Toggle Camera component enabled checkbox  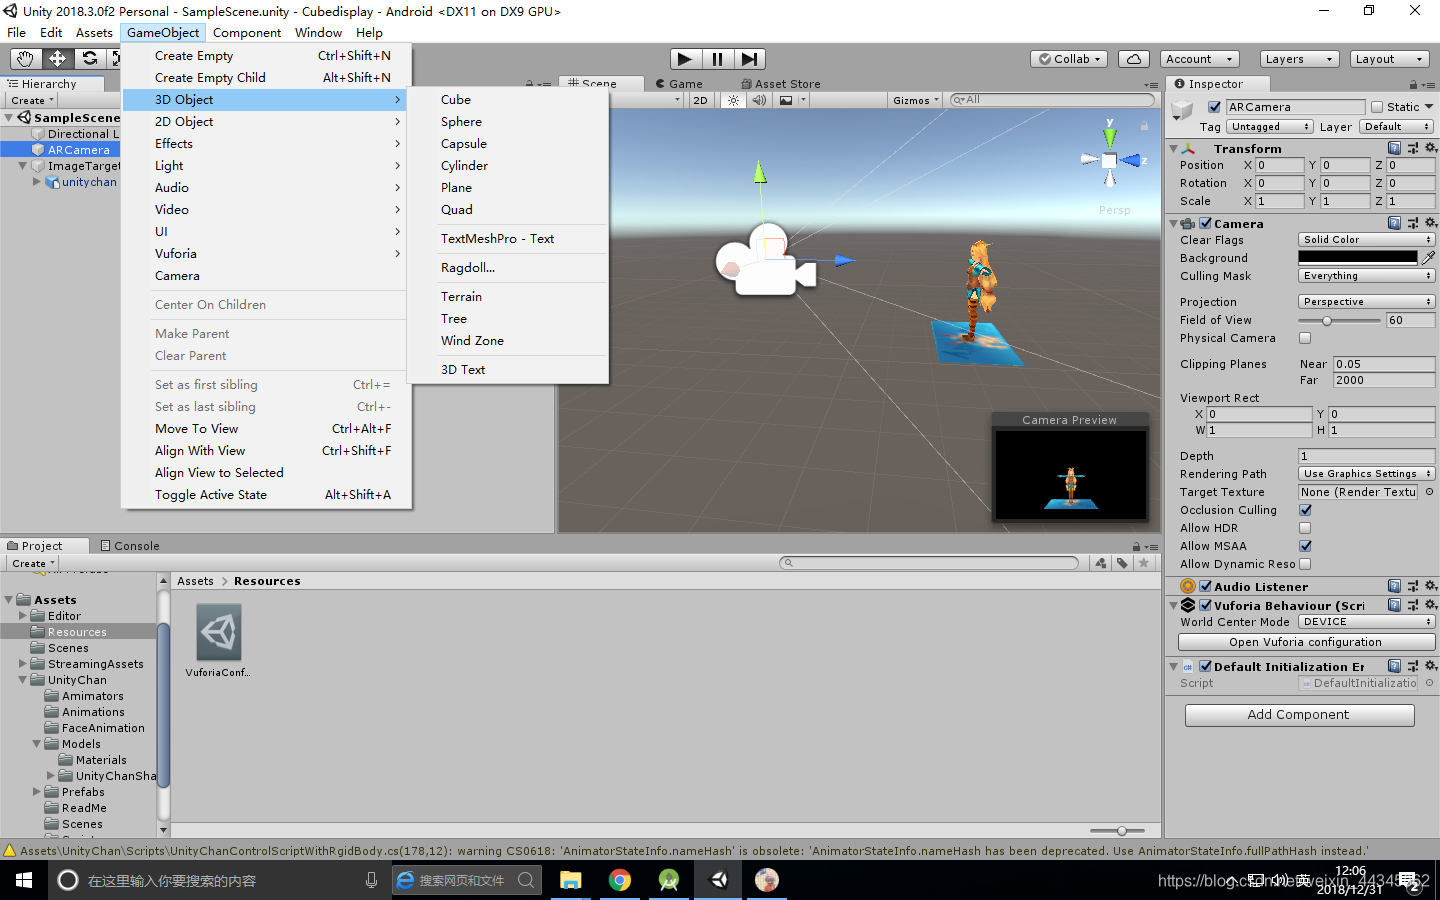click(x=1205, y=223)
